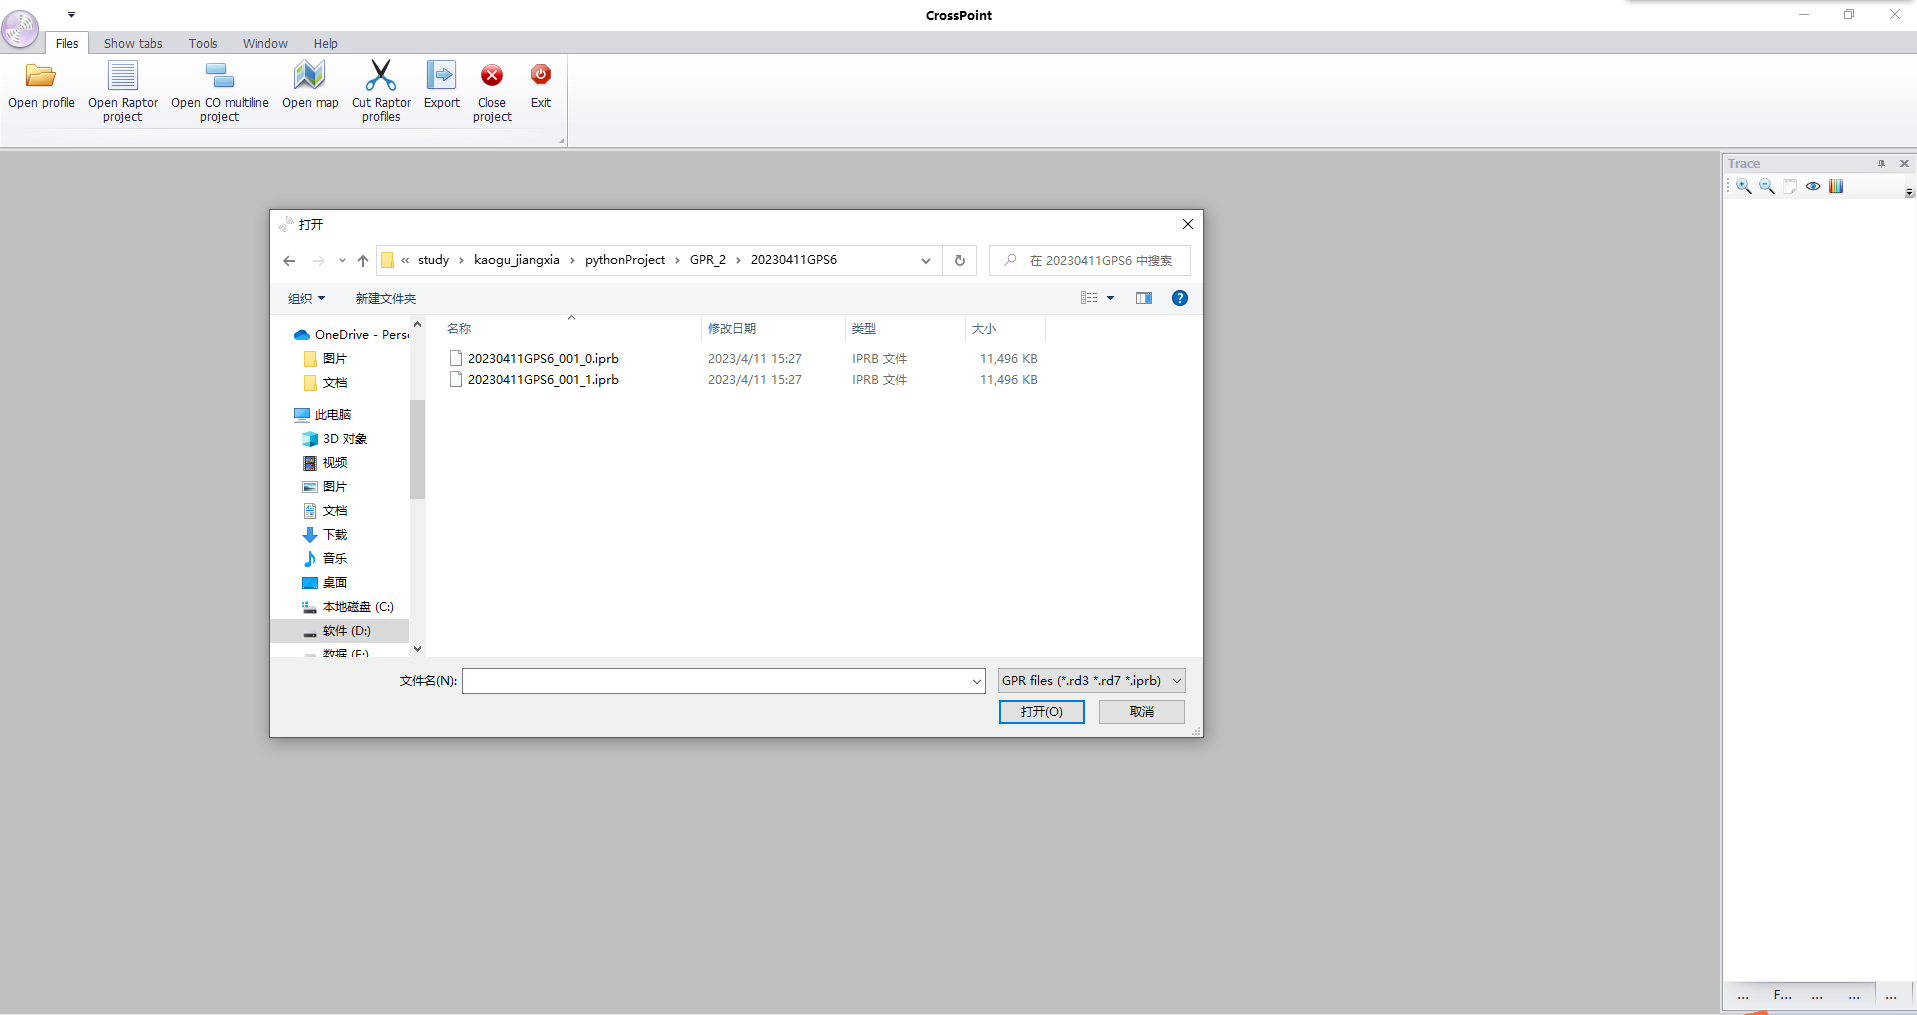
Task: Click the 打开(O) open button
Action: pyautogui.click(x=1042, y=711)
